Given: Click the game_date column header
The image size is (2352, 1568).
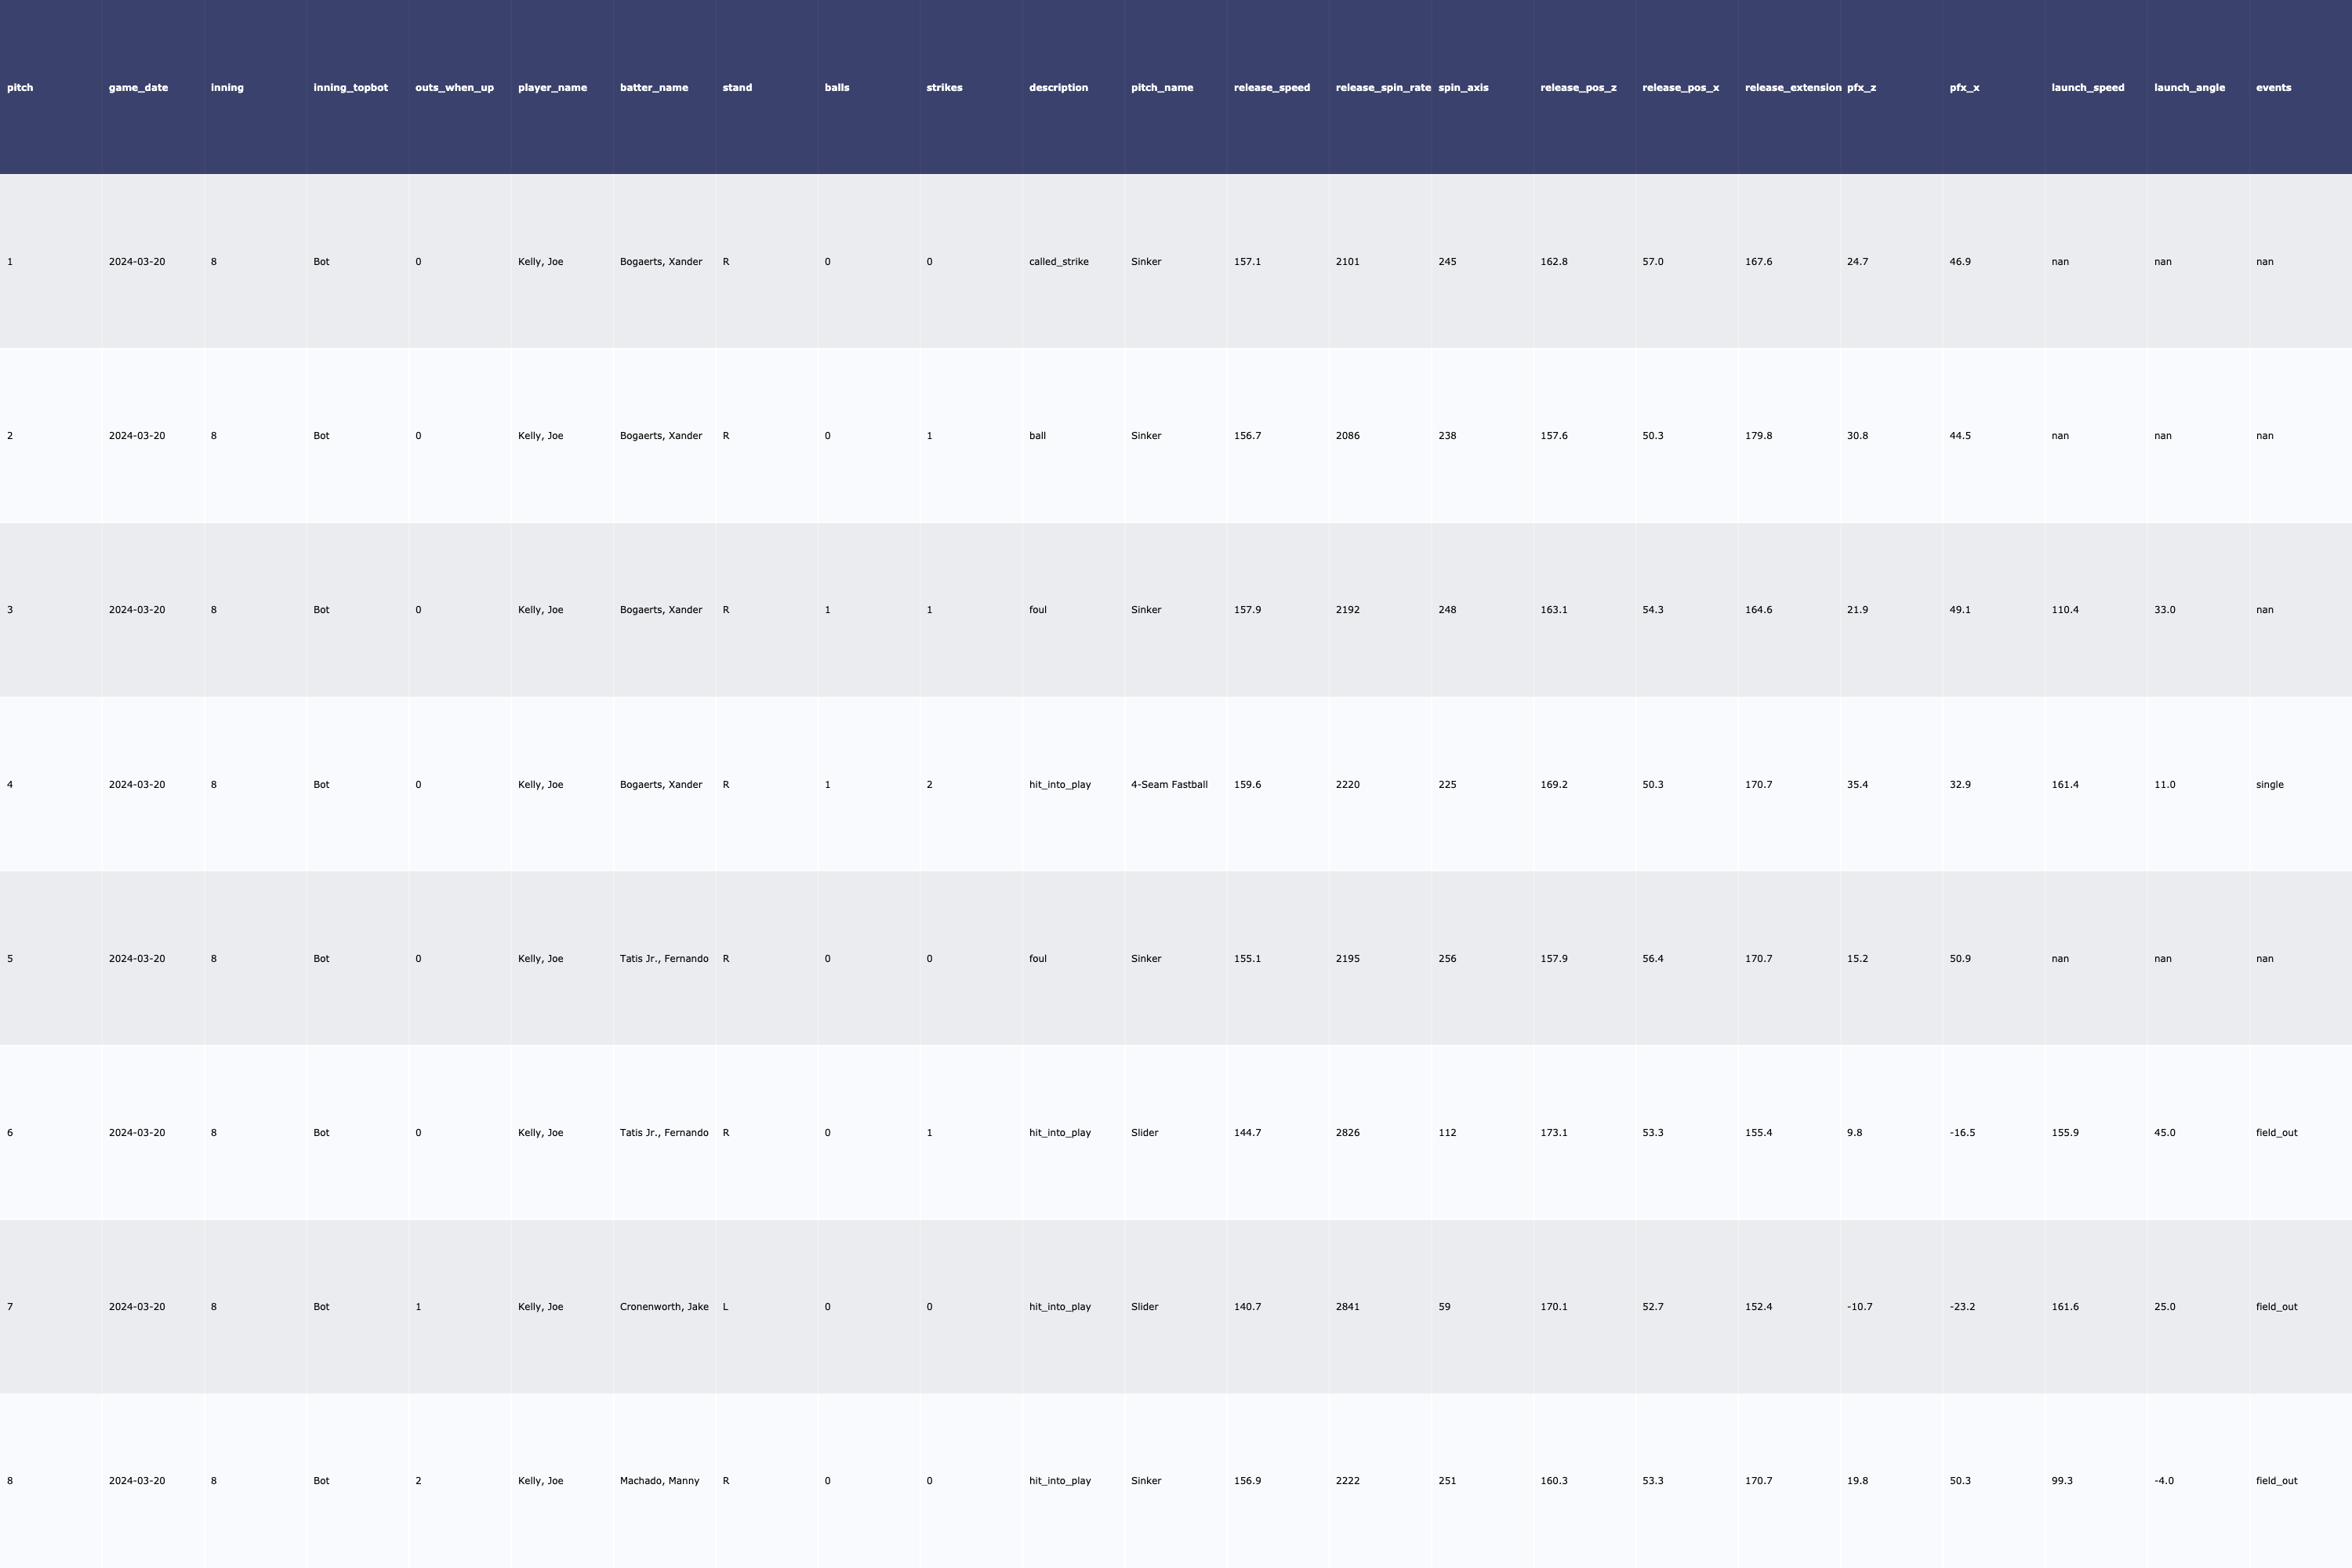Looking at the screenshot, I should click(138, 88).
